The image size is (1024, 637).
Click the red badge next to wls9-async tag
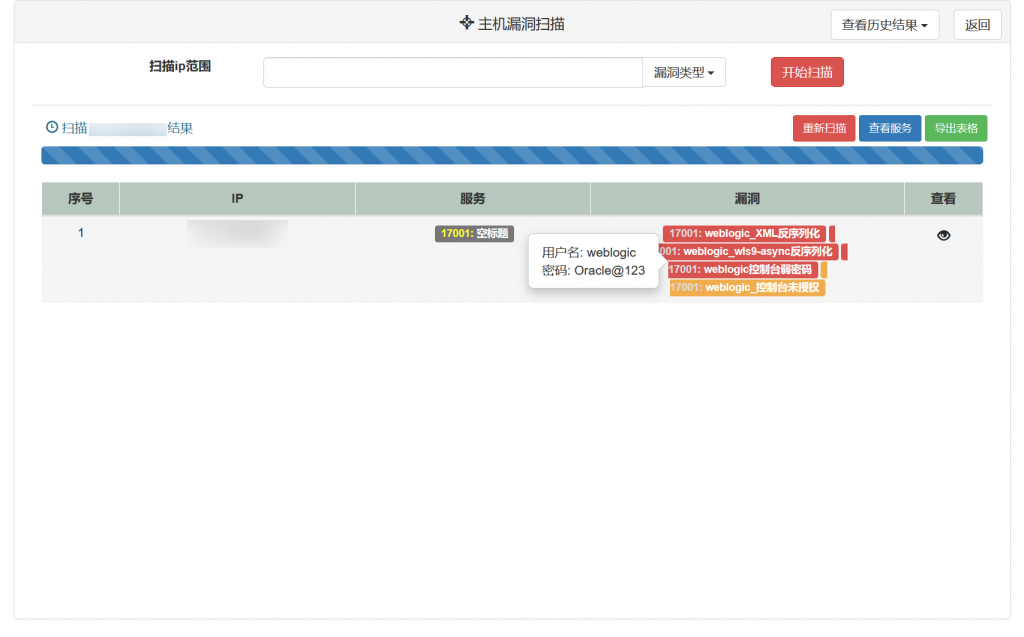click(844, 251)
